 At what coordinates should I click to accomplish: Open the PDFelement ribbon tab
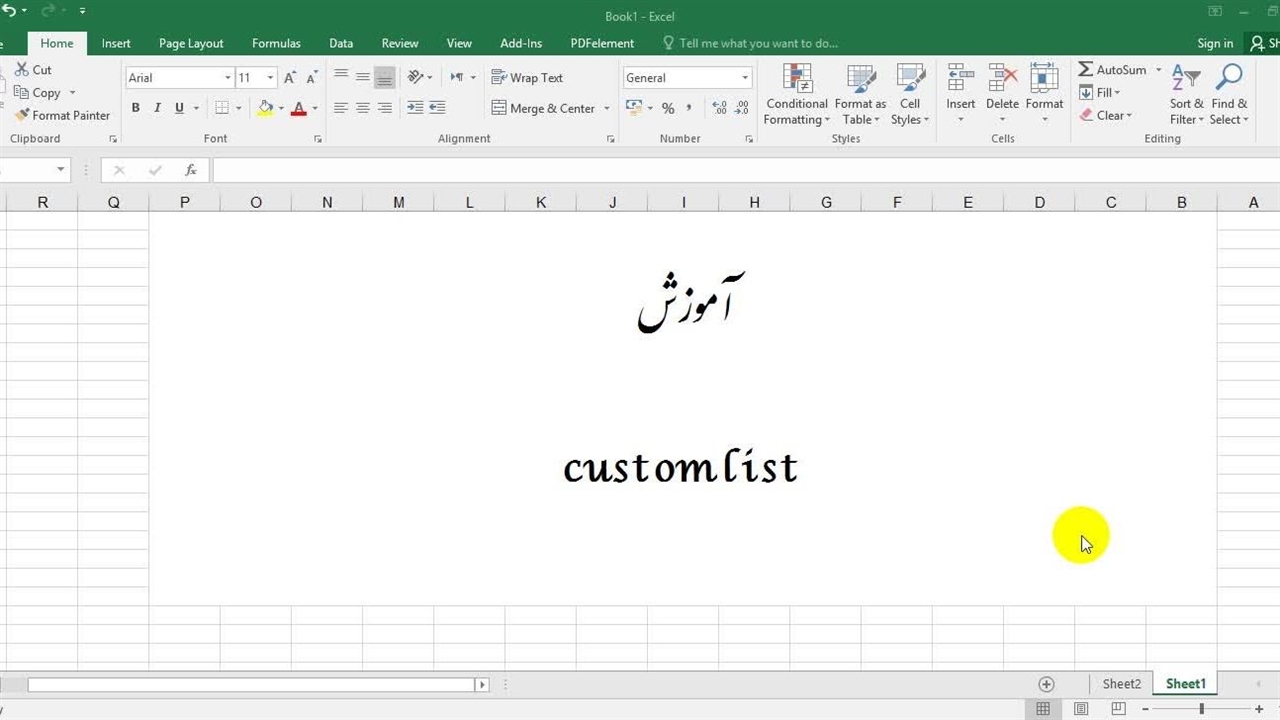click(601, 43)
